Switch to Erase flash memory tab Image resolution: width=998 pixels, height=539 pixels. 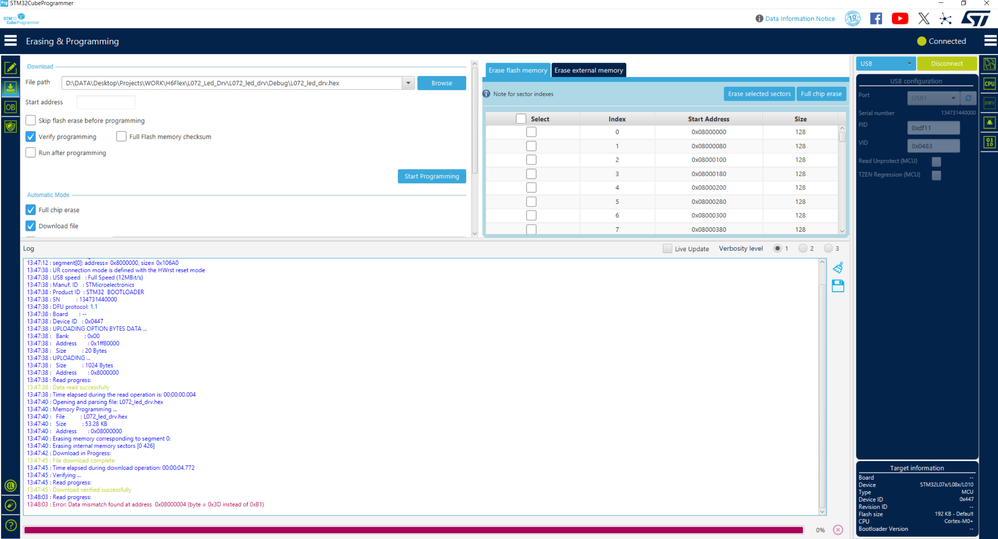pos(518,71)
